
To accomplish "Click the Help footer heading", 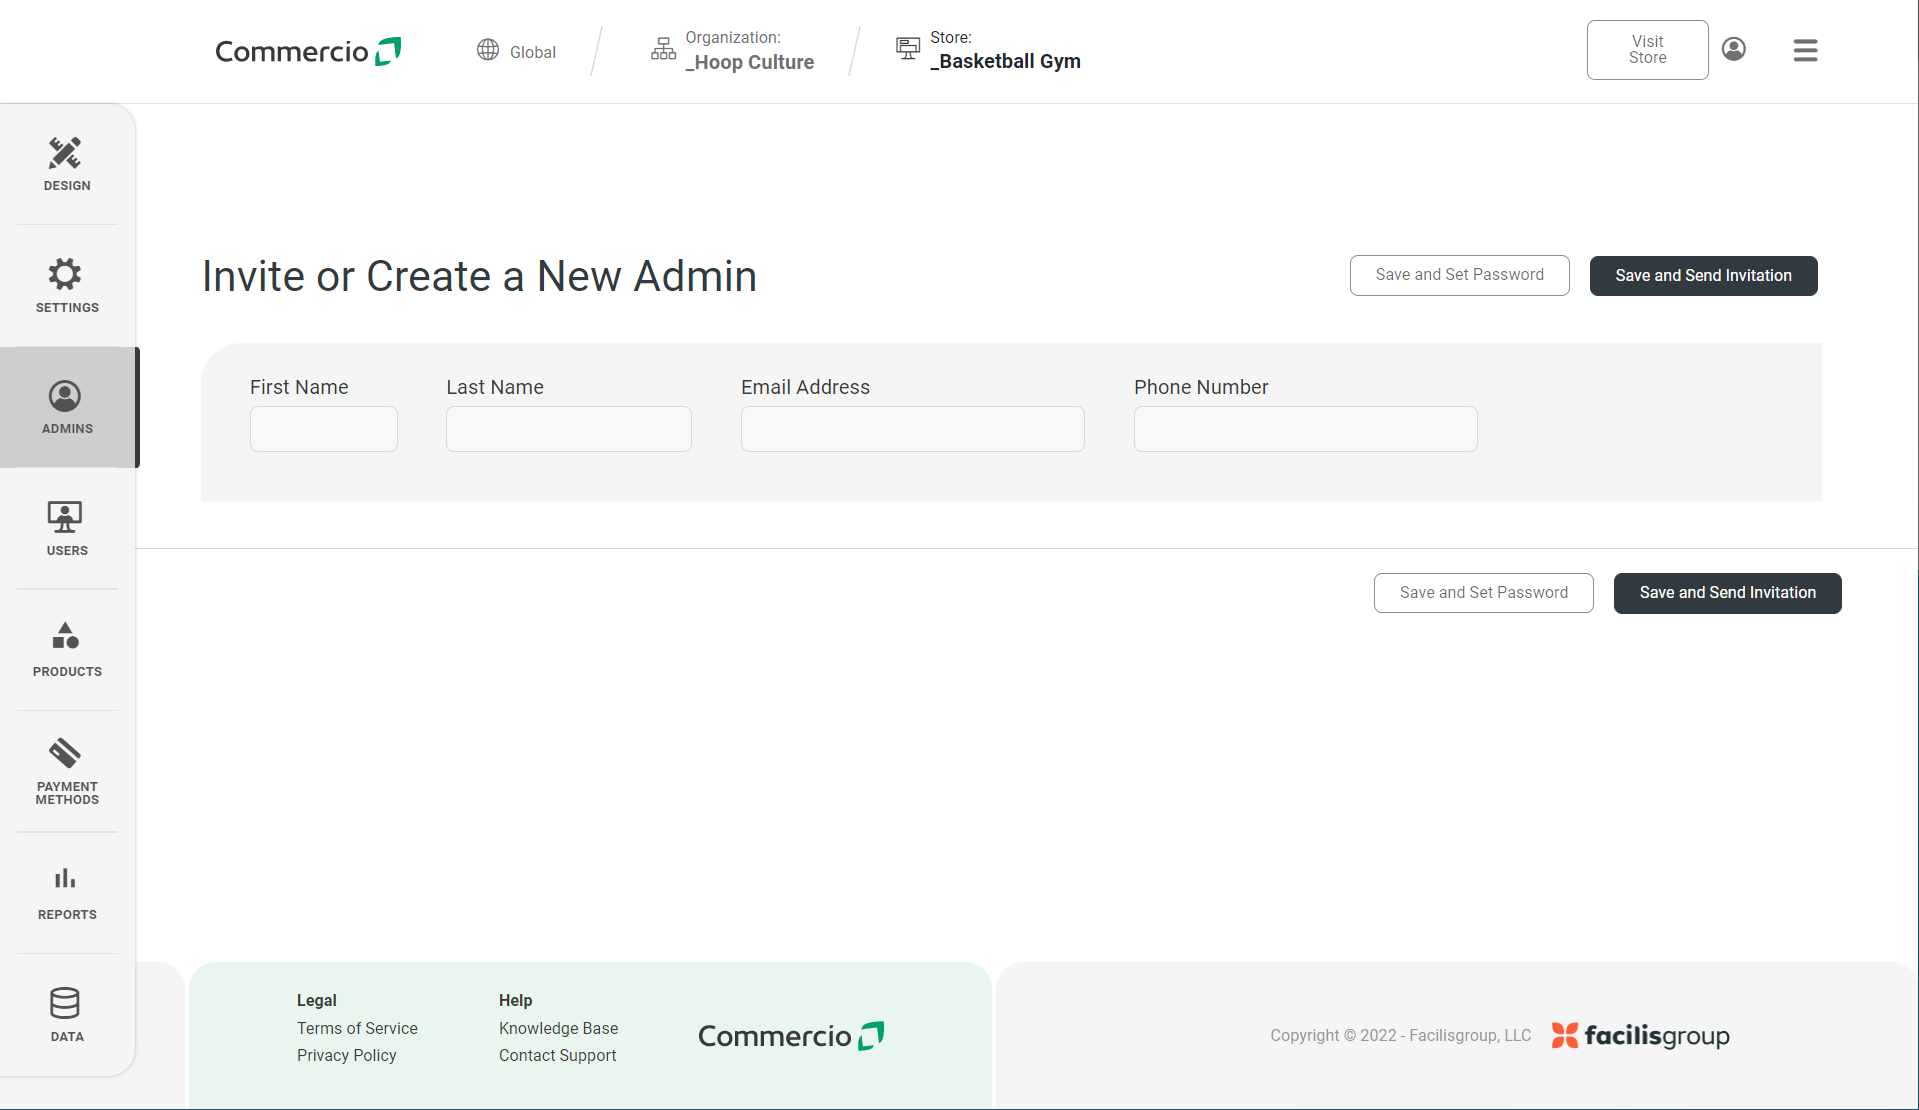I will (515, 1000).
